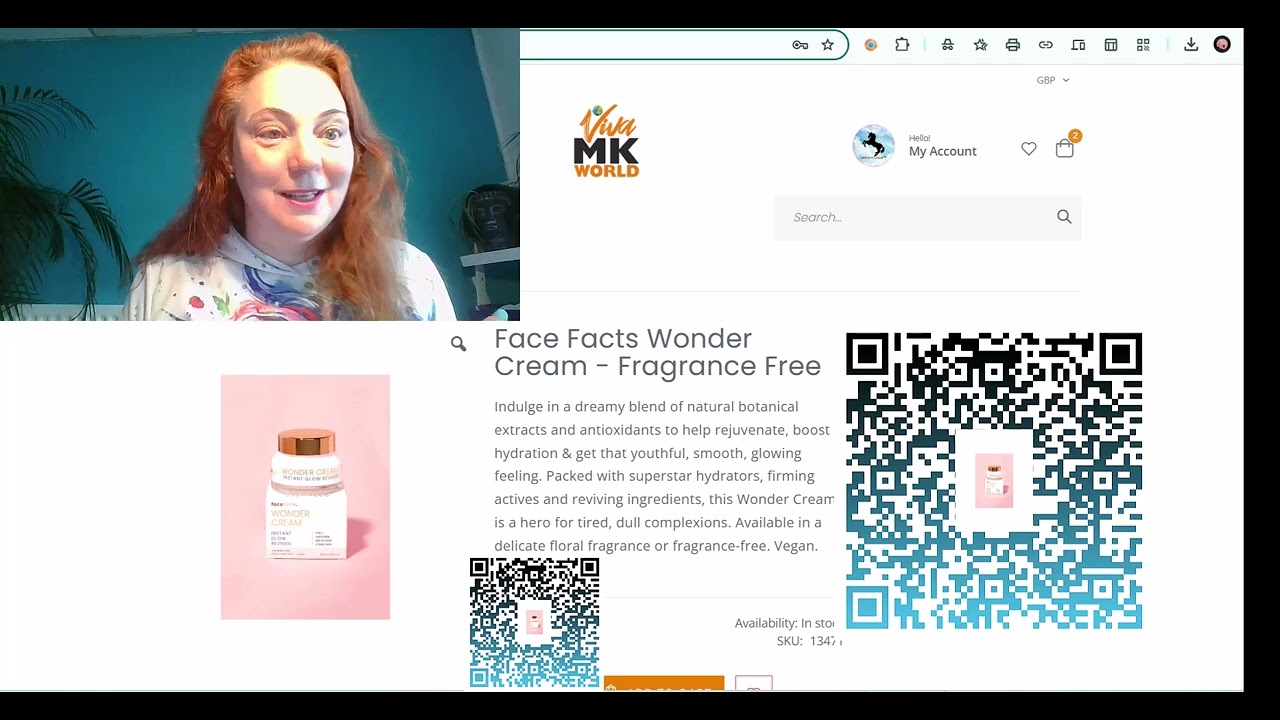
Task: Click the password key icon in address bar
Action: (x=800, y=45)
